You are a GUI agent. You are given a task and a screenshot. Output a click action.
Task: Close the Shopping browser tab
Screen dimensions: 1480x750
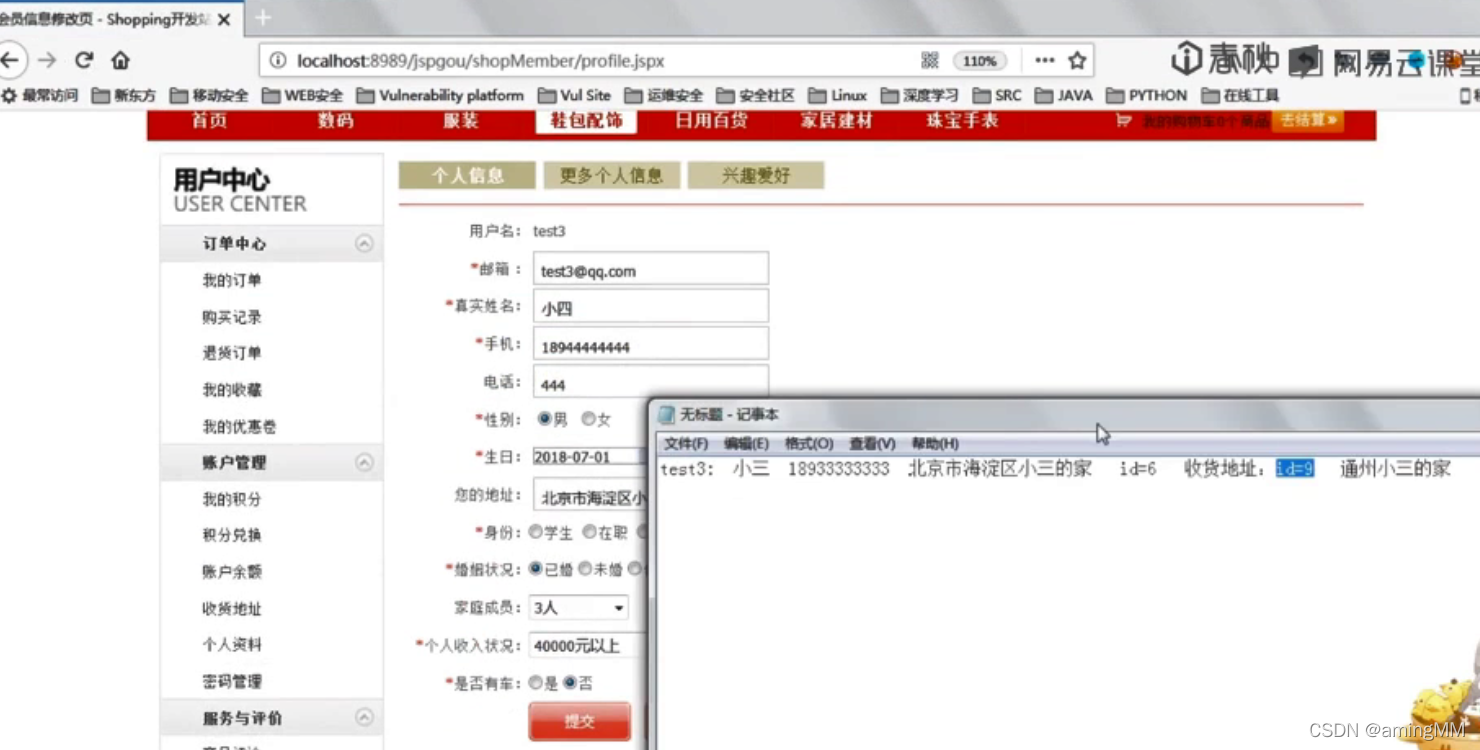click(223, 19)
